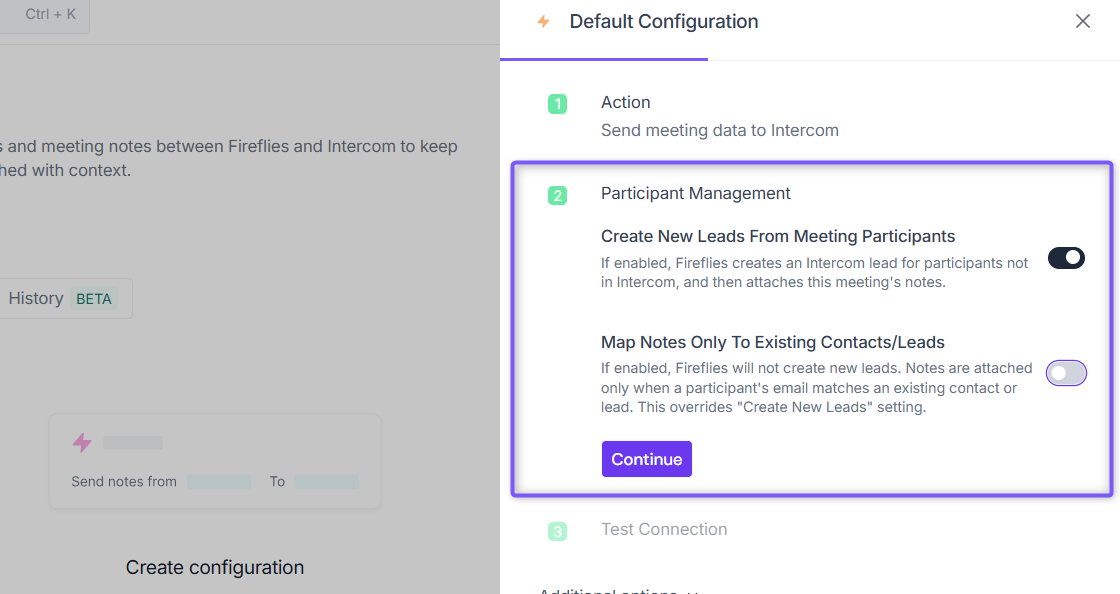Click the "Map Notes Only To Existing Contacts/Leads" label

[x=773, y=342]
